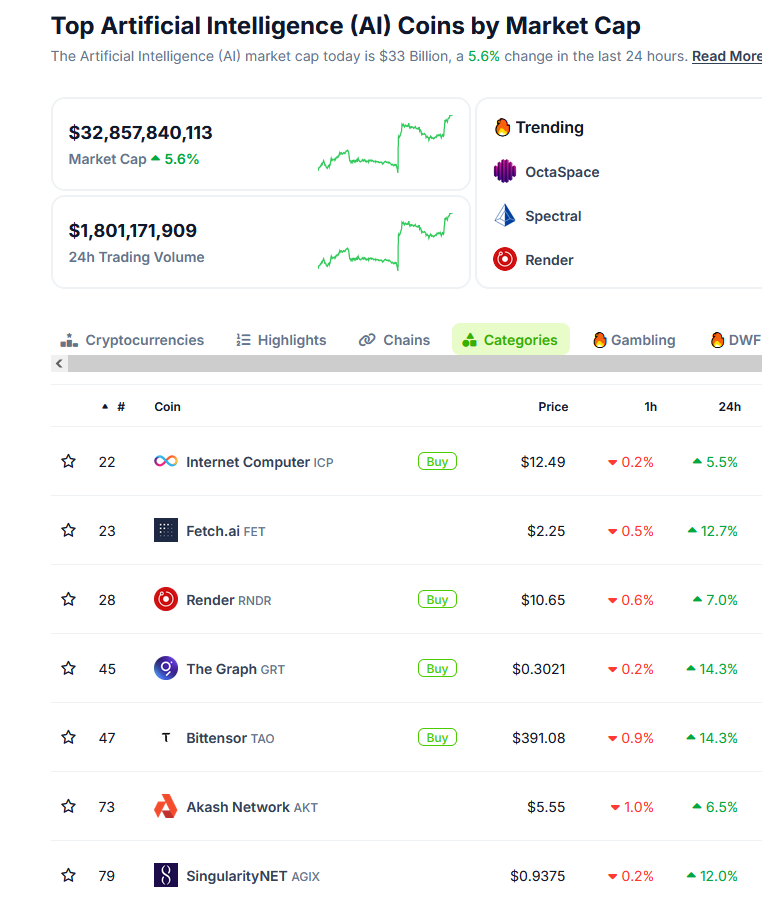762x898 pixels.
Task: Add Render RNDR row to watchlist star
Action: [x=68, y=599]
